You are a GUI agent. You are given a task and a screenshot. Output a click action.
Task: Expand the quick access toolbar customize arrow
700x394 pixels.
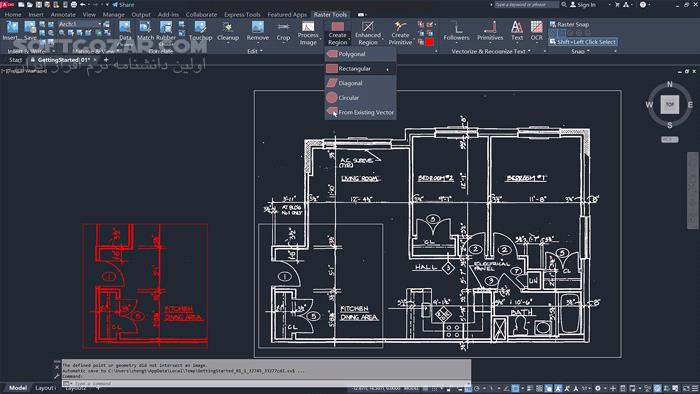(x=107, y=4)
